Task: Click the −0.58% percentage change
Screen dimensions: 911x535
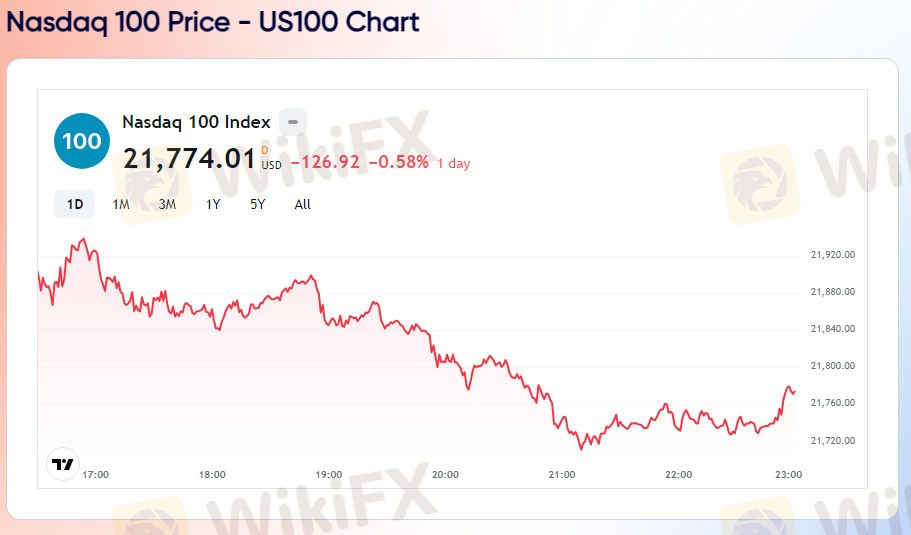Action: click(398, 162)
